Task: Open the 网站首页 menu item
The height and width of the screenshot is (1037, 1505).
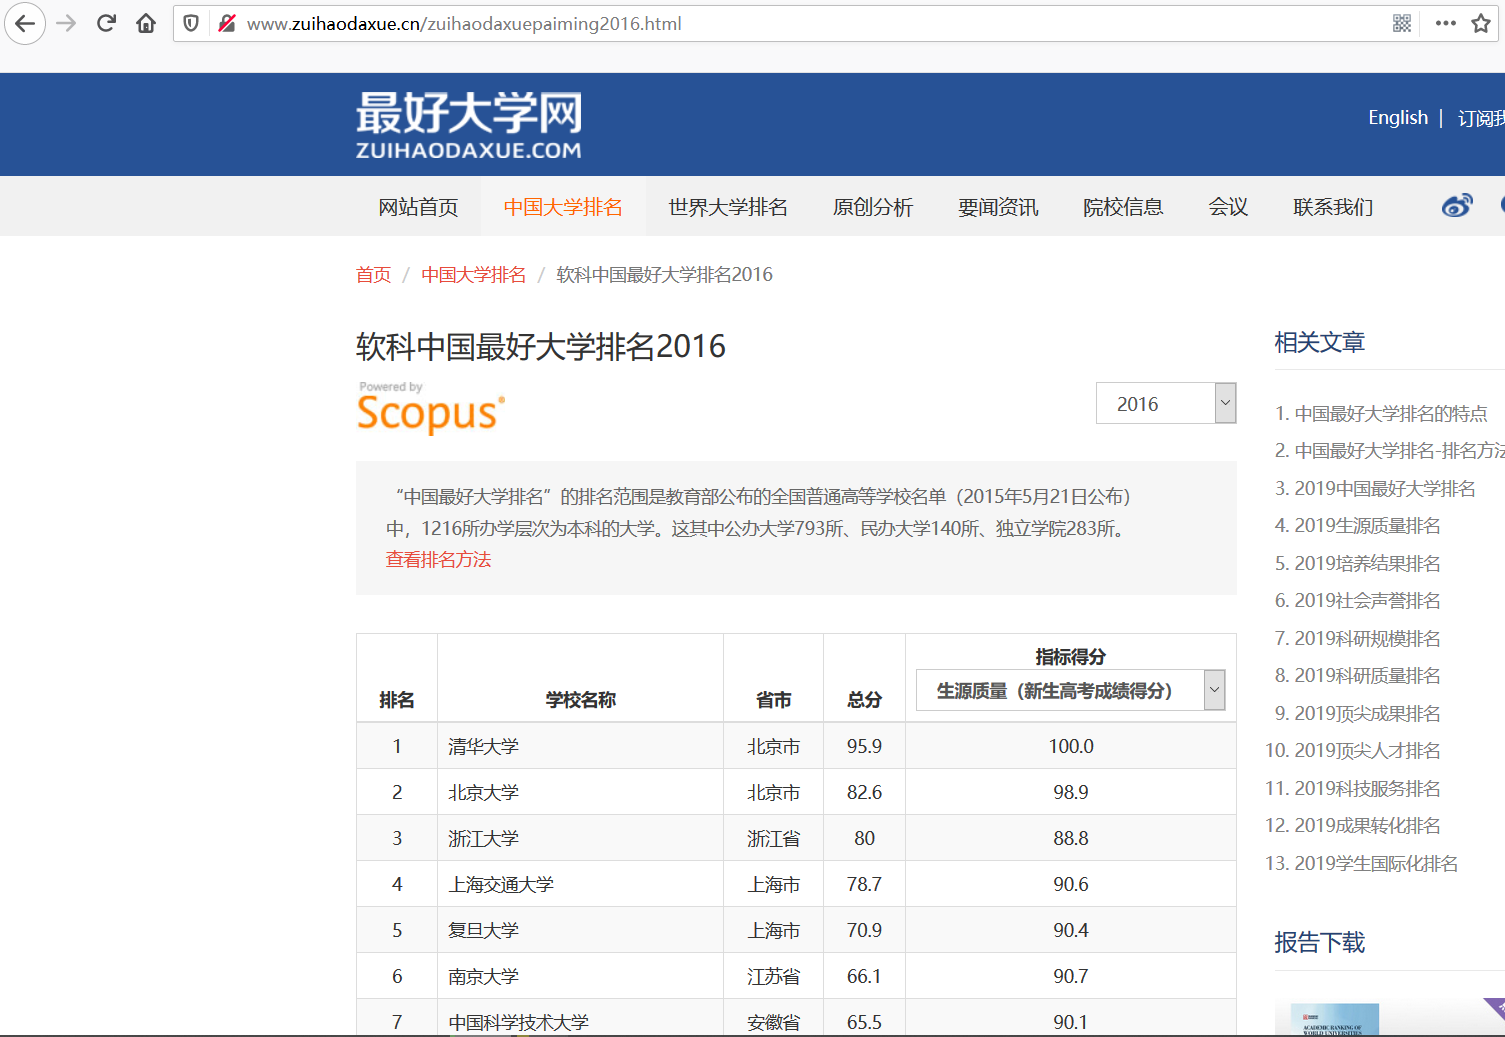Action: [x=418, y=207]
